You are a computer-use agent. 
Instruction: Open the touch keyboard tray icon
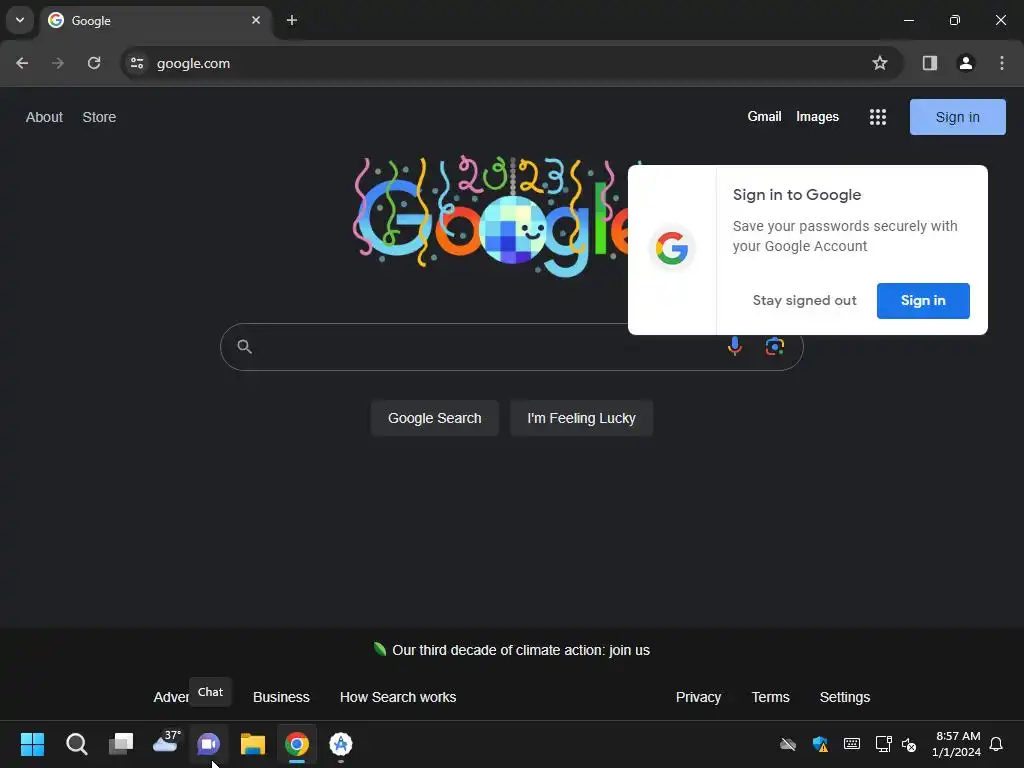[852, 744]
